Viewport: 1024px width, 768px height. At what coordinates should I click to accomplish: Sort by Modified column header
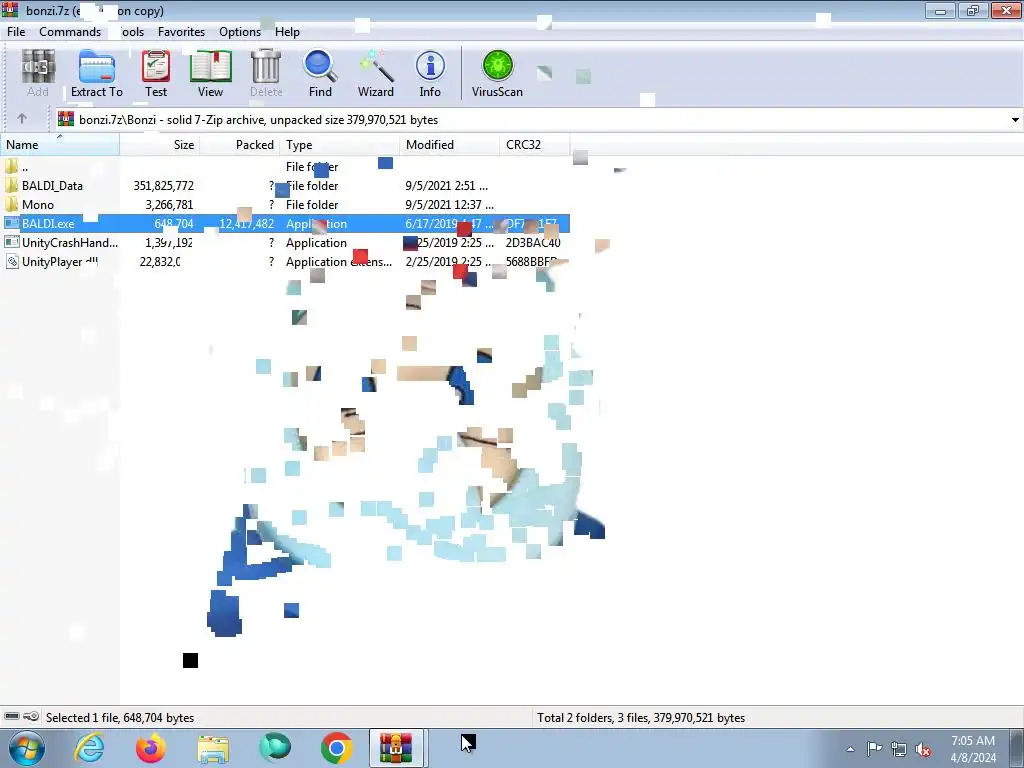pyautogui.click(x=449, y=144)
